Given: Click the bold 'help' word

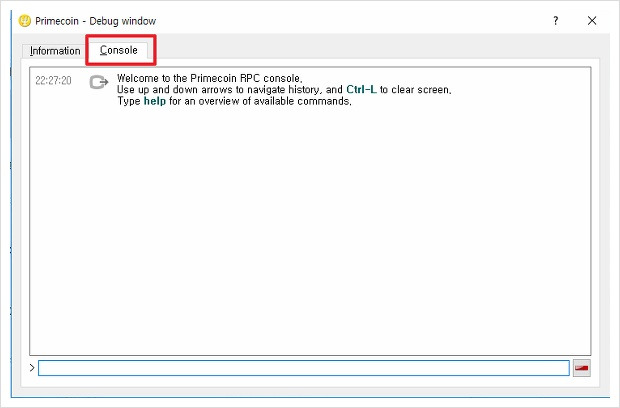Looking at the screenshot, I should (x=155, y=101).
